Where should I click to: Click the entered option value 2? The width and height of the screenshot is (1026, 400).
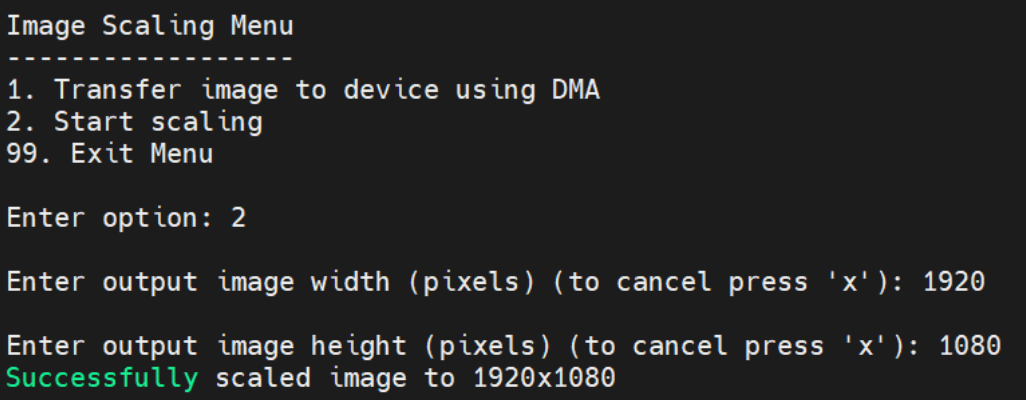click(238, 218)
